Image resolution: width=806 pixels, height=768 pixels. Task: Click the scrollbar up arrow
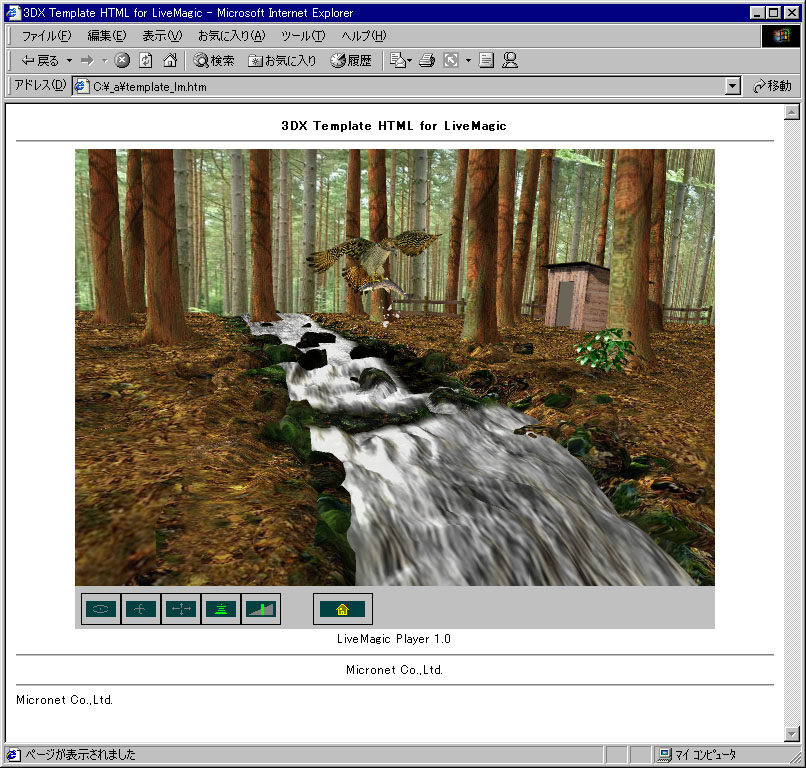click(x=792, y=112)
